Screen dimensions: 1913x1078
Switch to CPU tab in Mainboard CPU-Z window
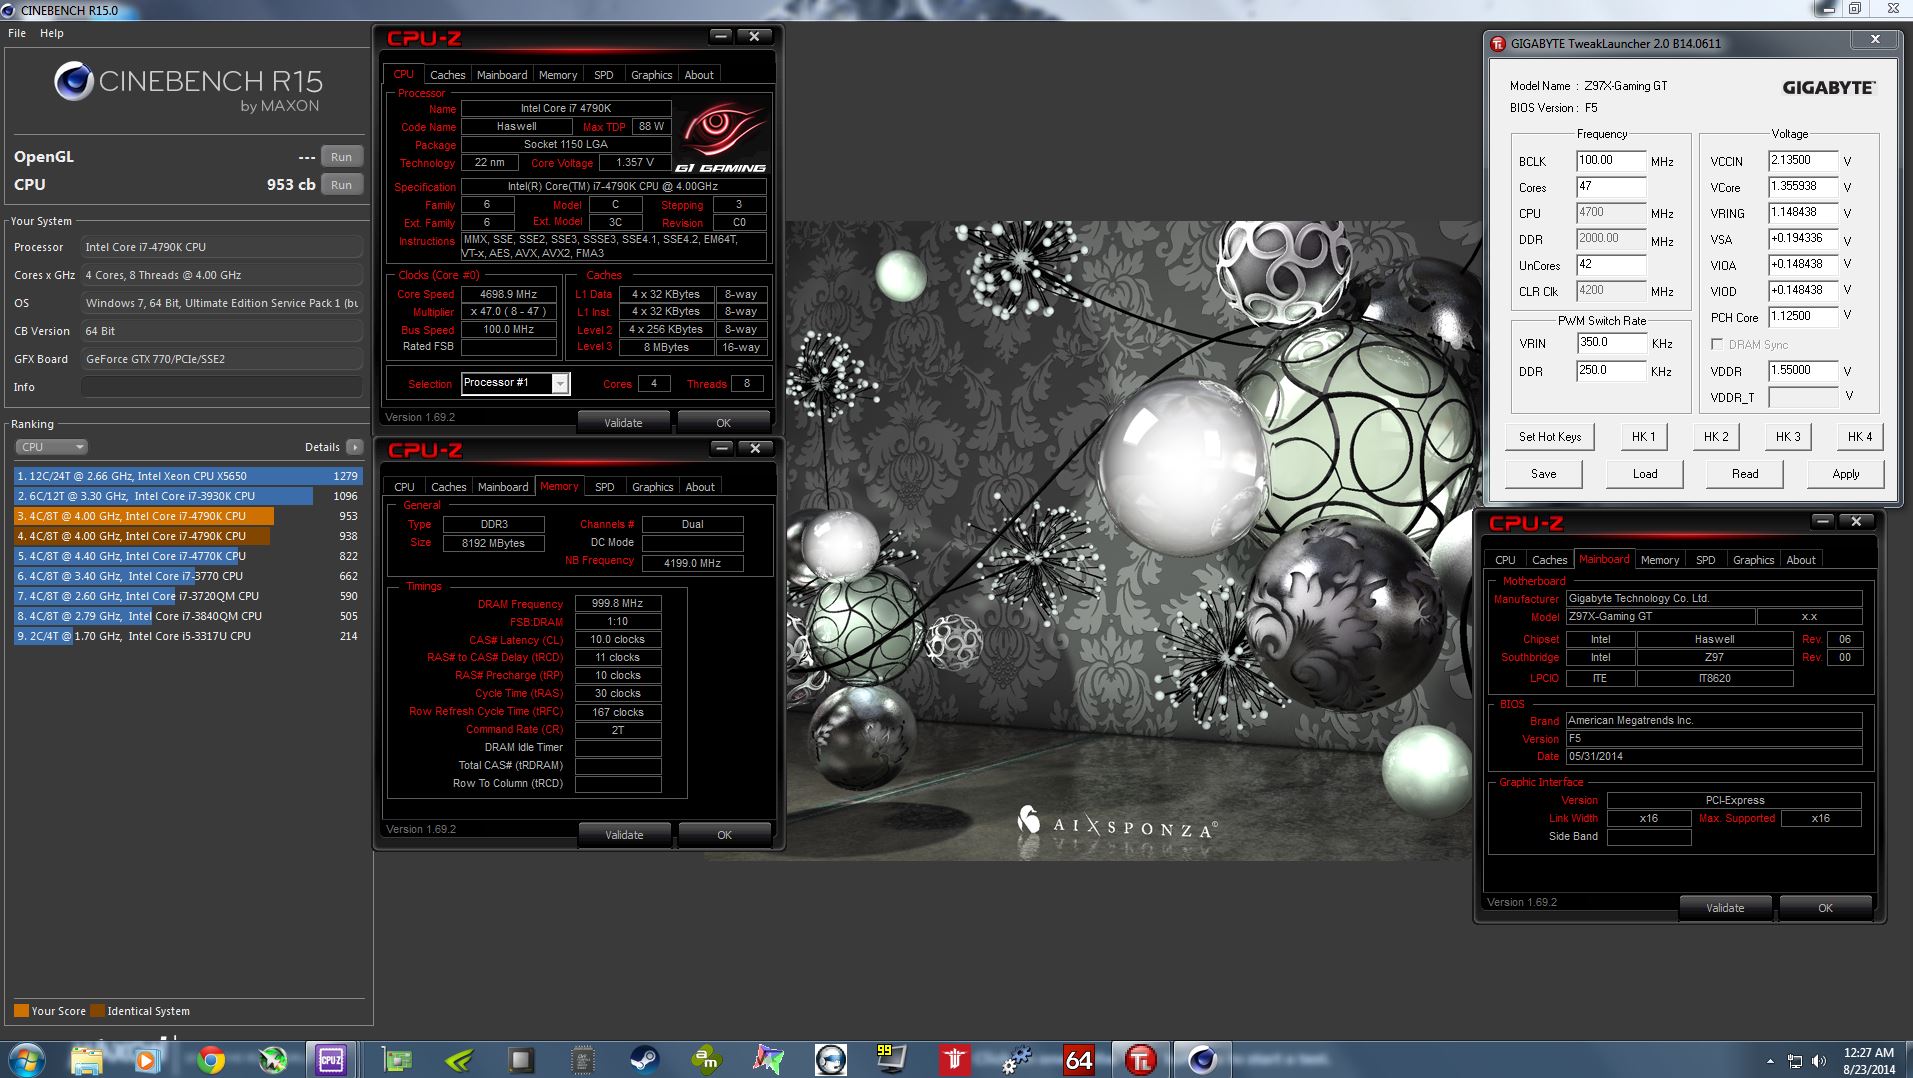click(x=1505, y=560)
